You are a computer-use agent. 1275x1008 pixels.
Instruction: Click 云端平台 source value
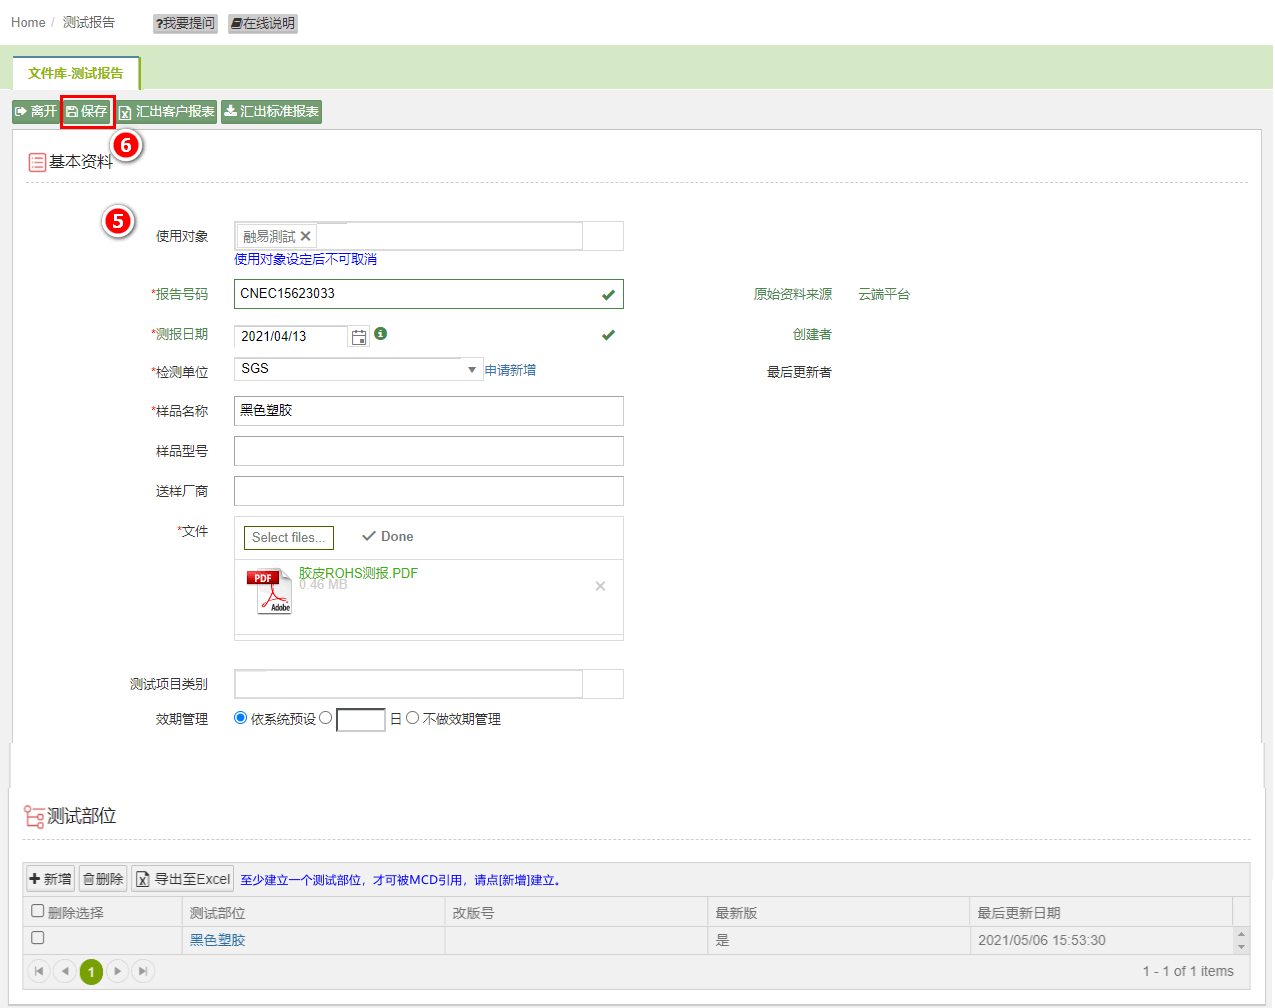coord(884,294)
